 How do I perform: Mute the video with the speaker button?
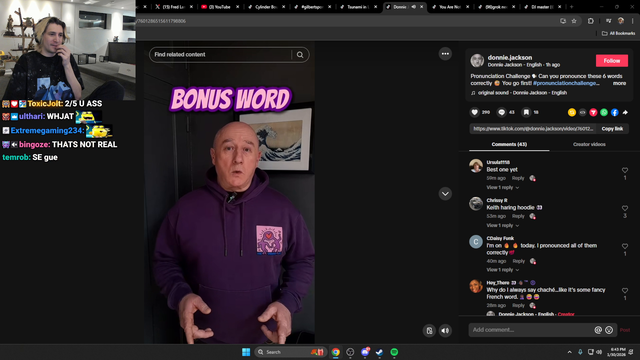(x=445, y=331)
